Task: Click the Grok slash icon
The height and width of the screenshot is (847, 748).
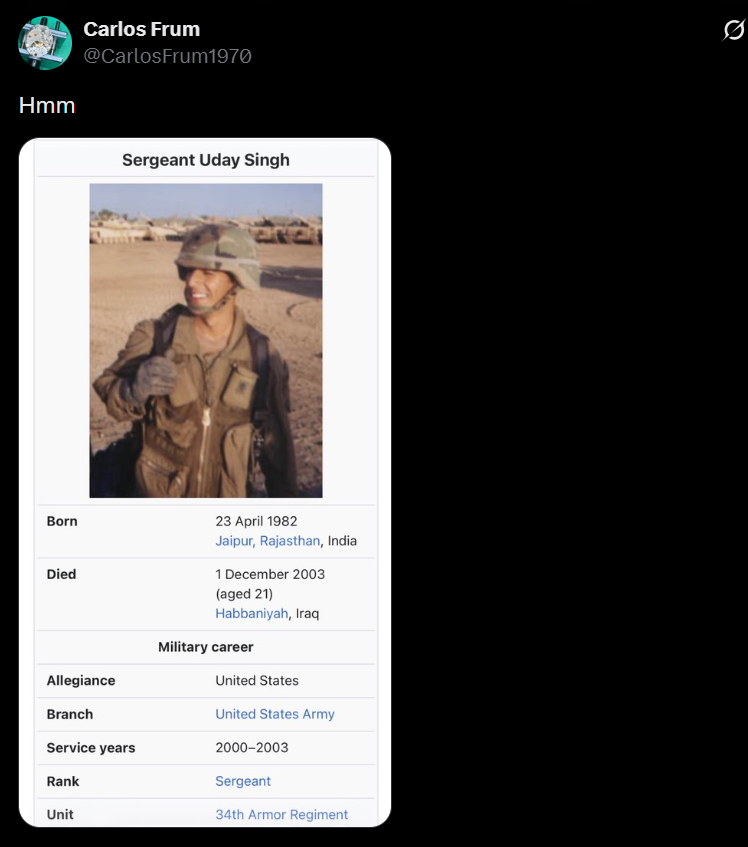Action: pos(733,30)
